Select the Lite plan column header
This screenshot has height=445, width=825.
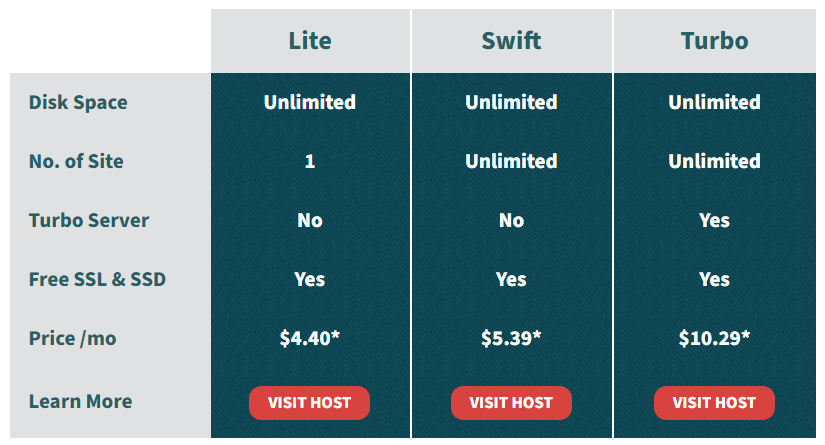tap(310, 41)
